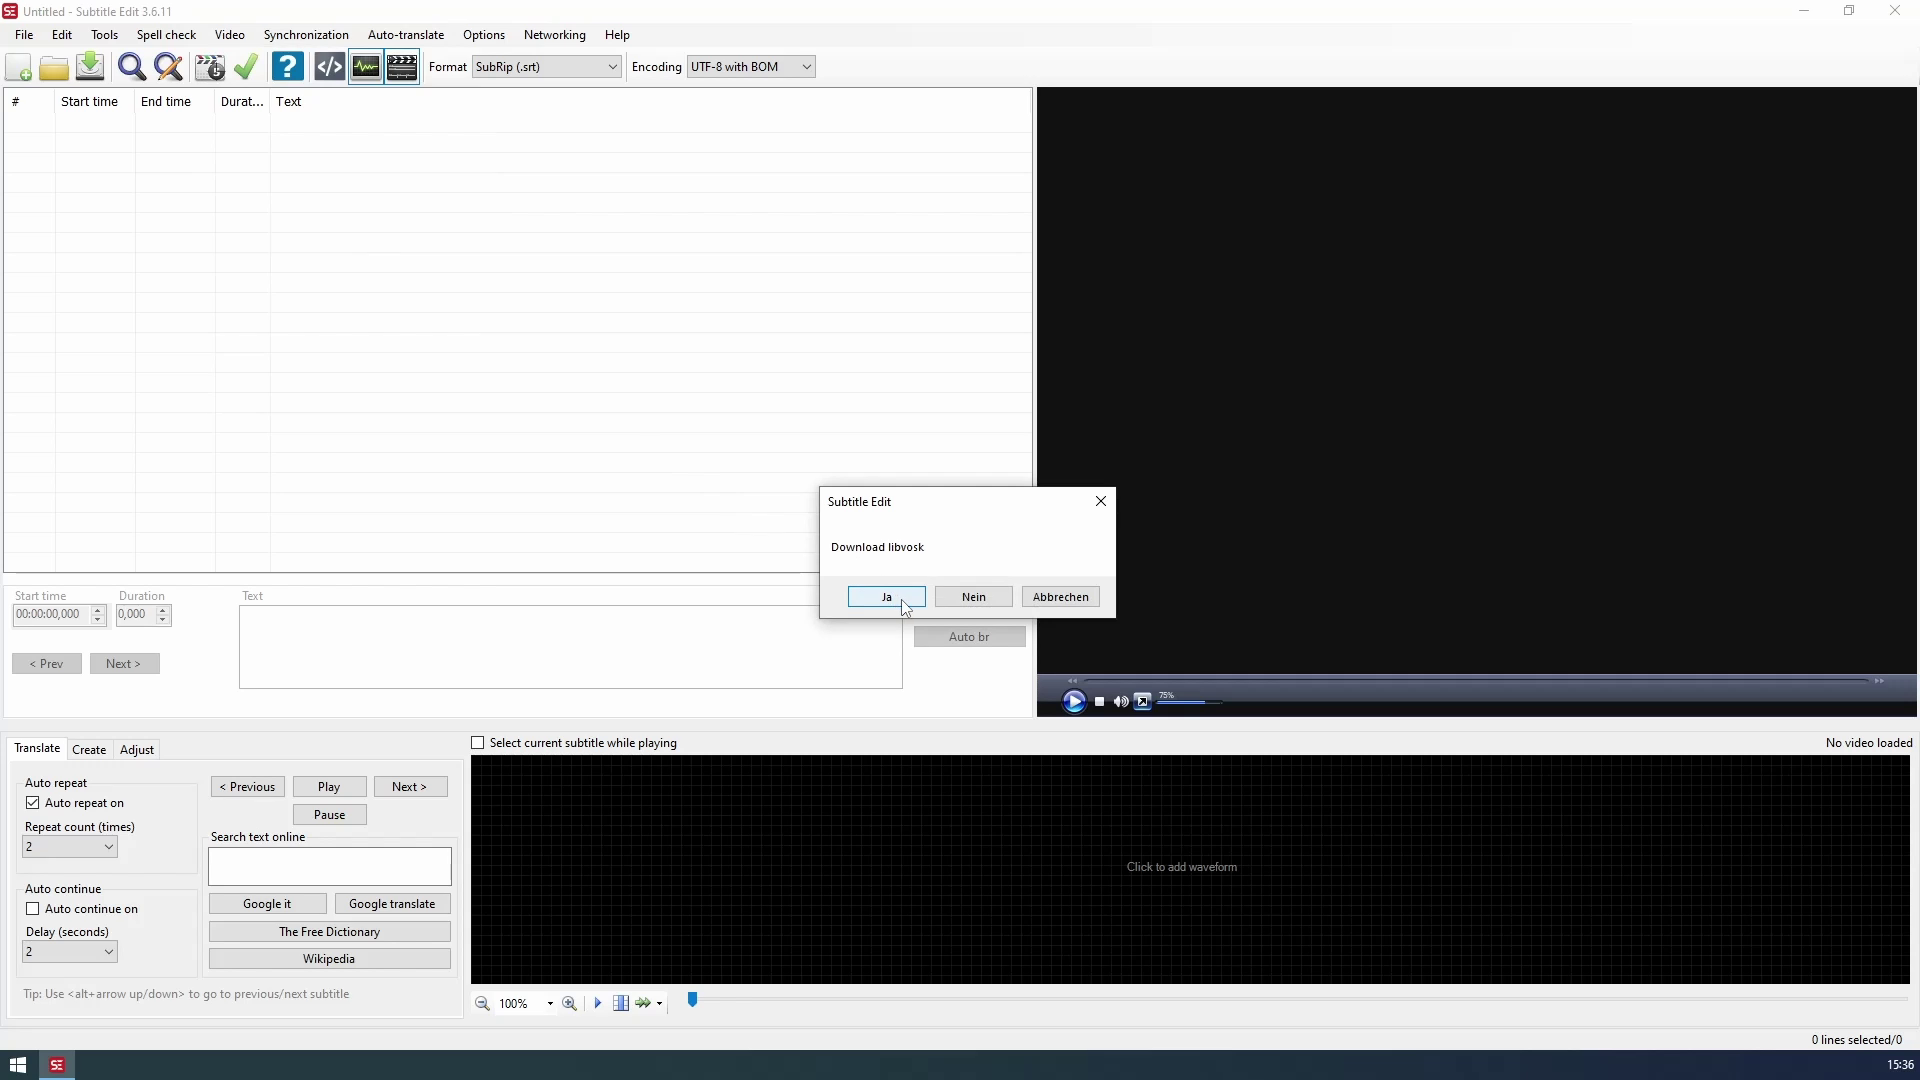Open the Visual sync toolbar icon
This screenshot has width=1920, height=1080.
(209, 67)
